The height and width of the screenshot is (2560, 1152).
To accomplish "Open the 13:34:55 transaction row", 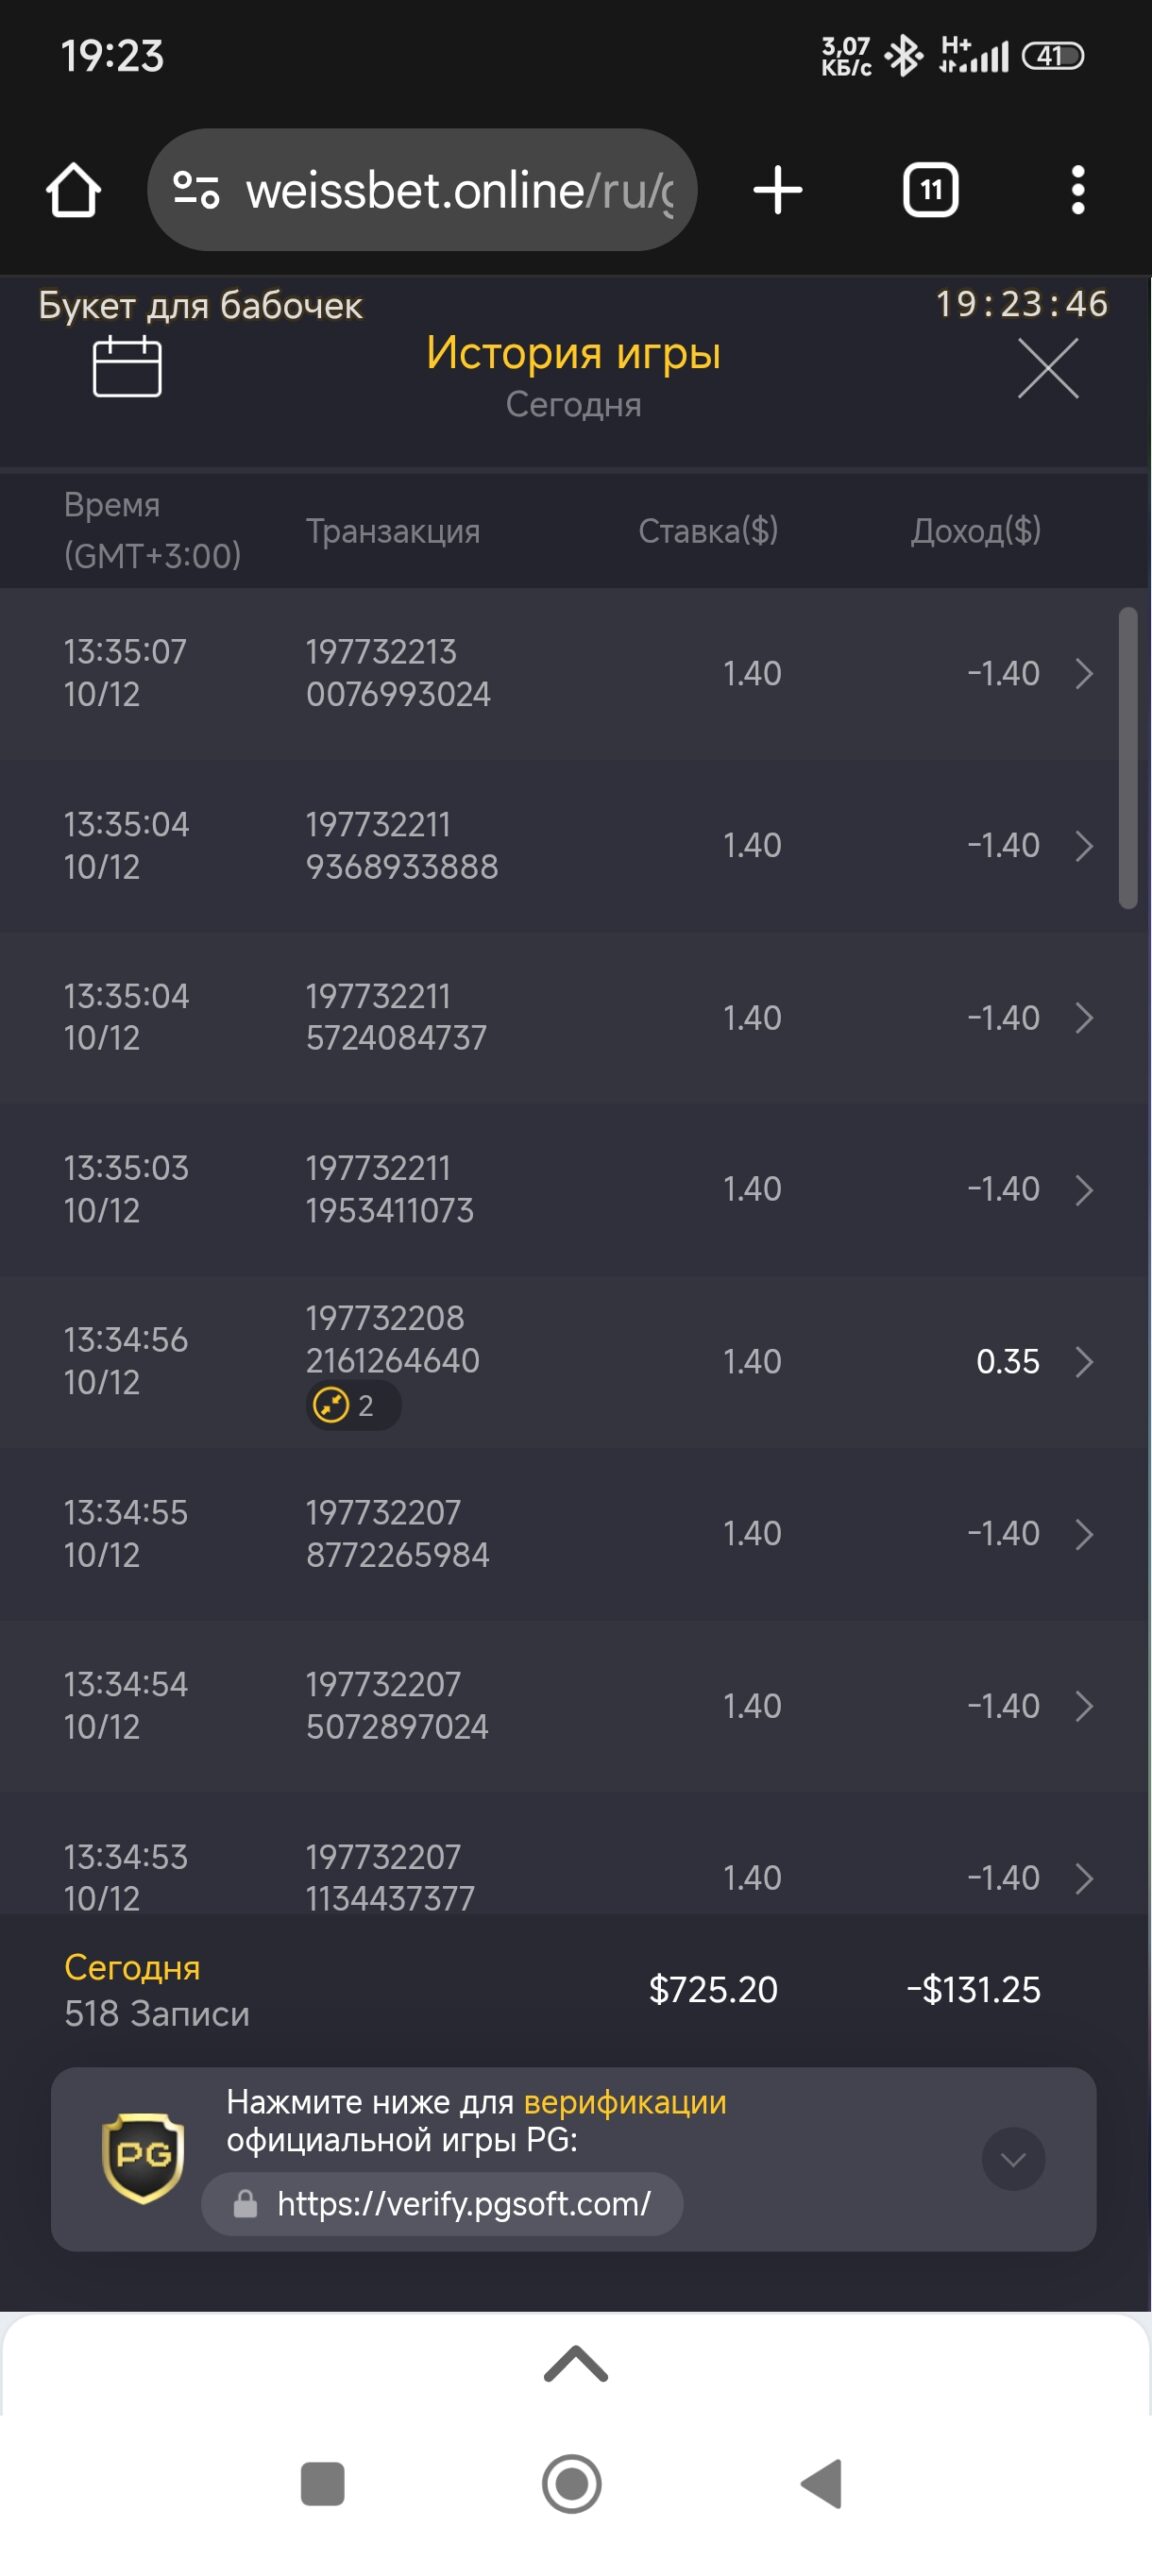I will [560, 1534].
